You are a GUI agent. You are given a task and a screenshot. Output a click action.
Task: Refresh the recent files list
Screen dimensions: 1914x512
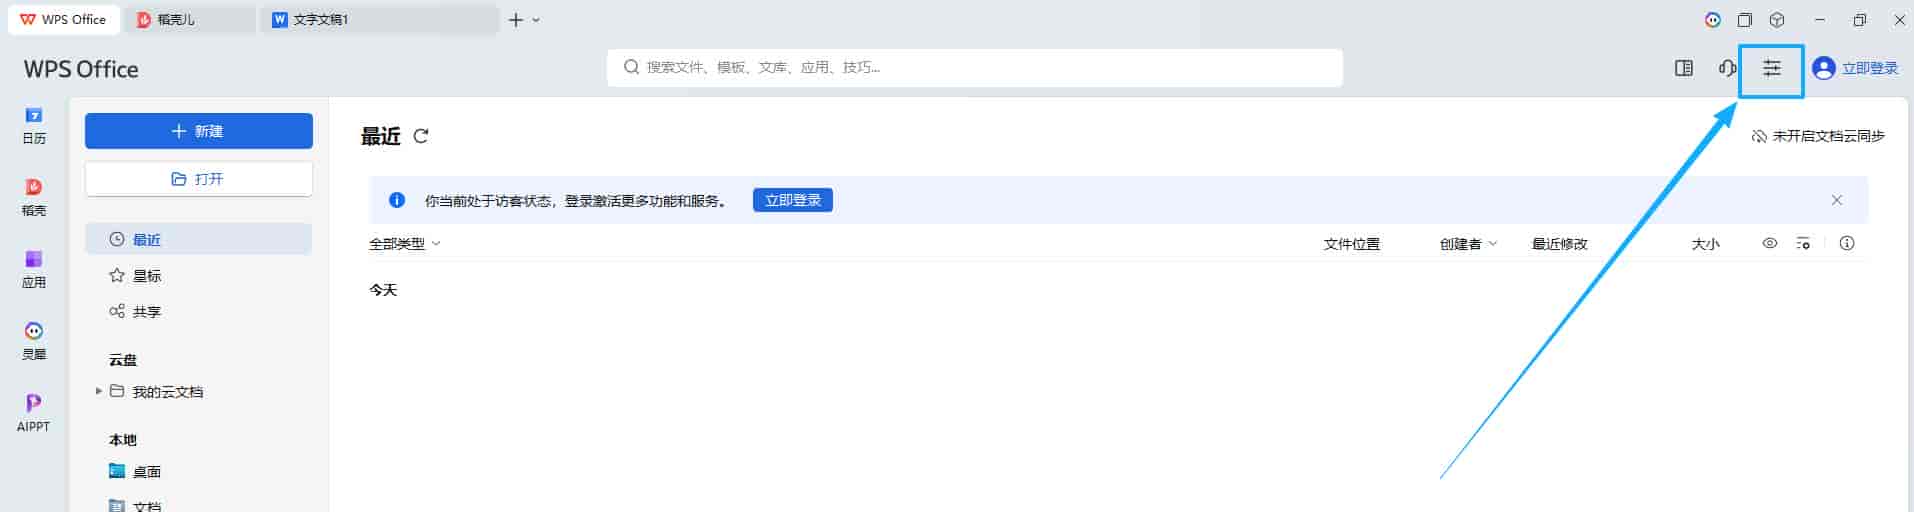coord(421,136)
